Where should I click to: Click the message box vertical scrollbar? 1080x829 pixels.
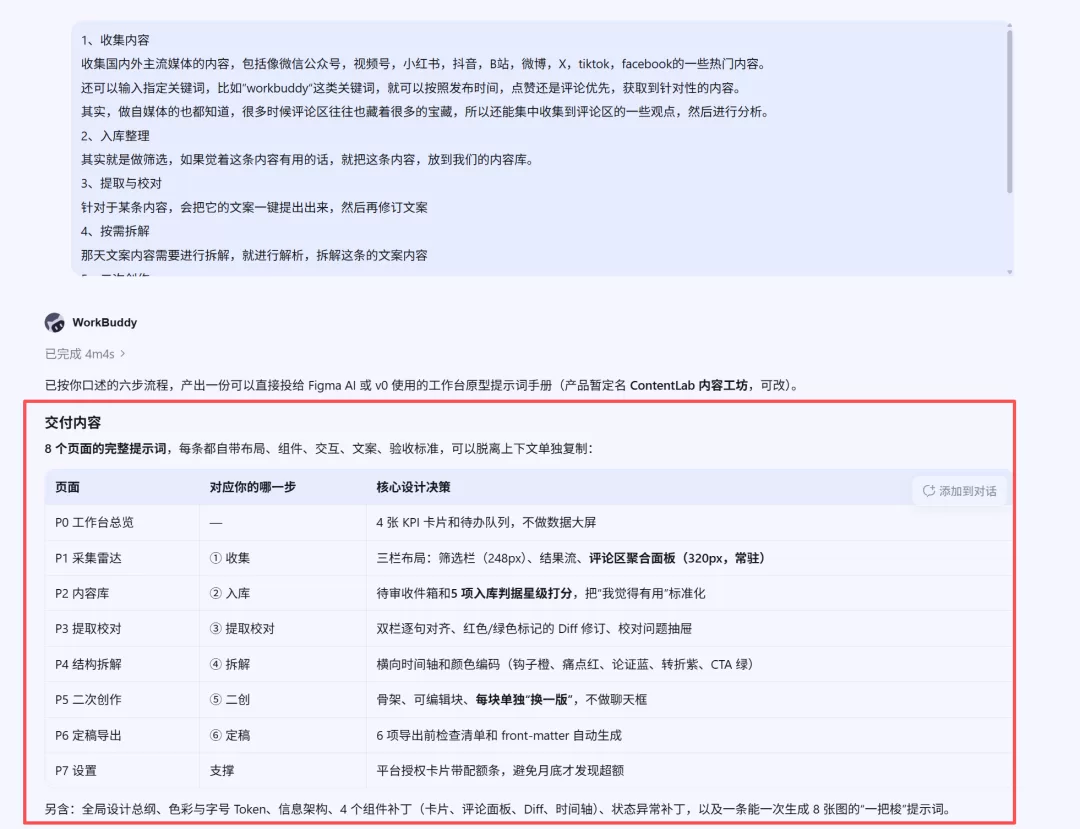[x=1009, y=112]
